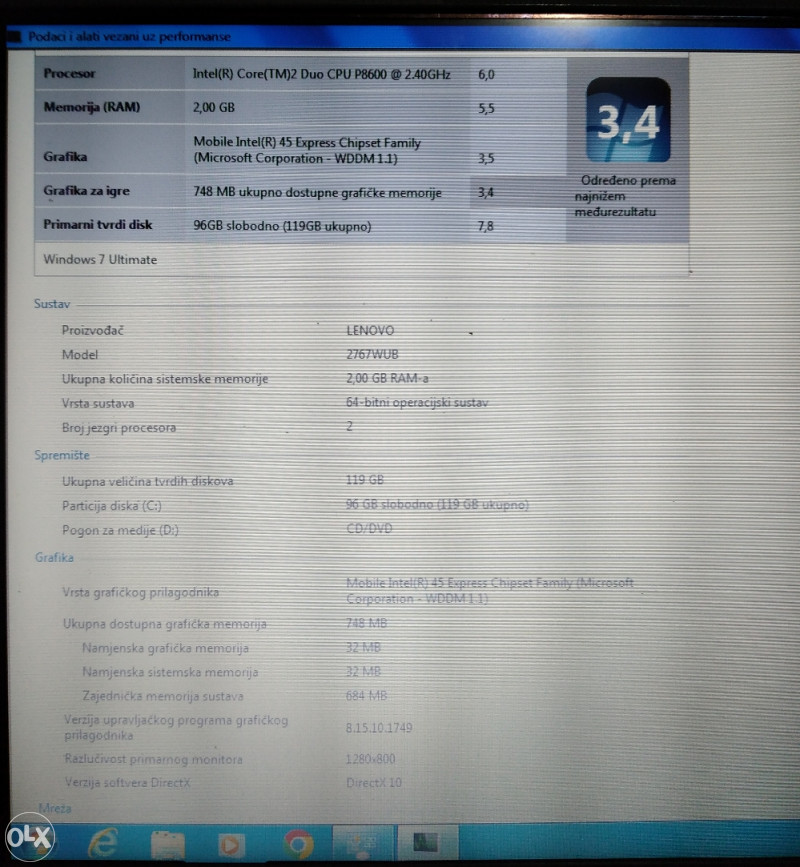Screen dimensions: 800x867
Task: Select the media drive value 'CD/DVD'
Action: click(x=369, y=529)
